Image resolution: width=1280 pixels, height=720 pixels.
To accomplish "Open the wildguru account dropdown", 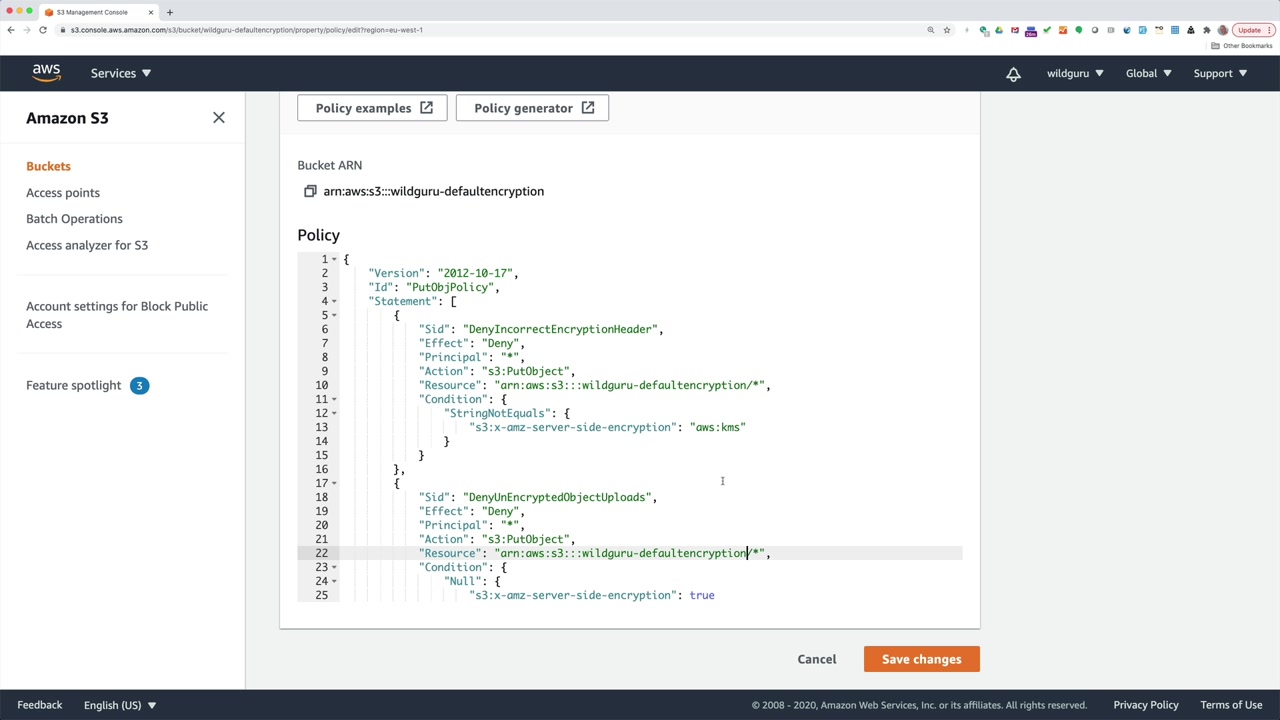I will (1075, 73).
